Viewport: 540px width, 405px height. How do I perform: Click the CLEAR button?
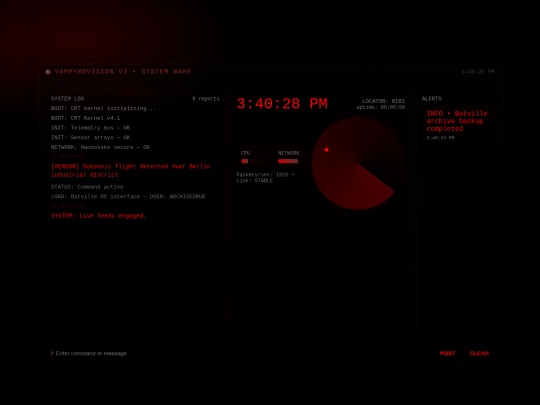[x=479, y=353]
